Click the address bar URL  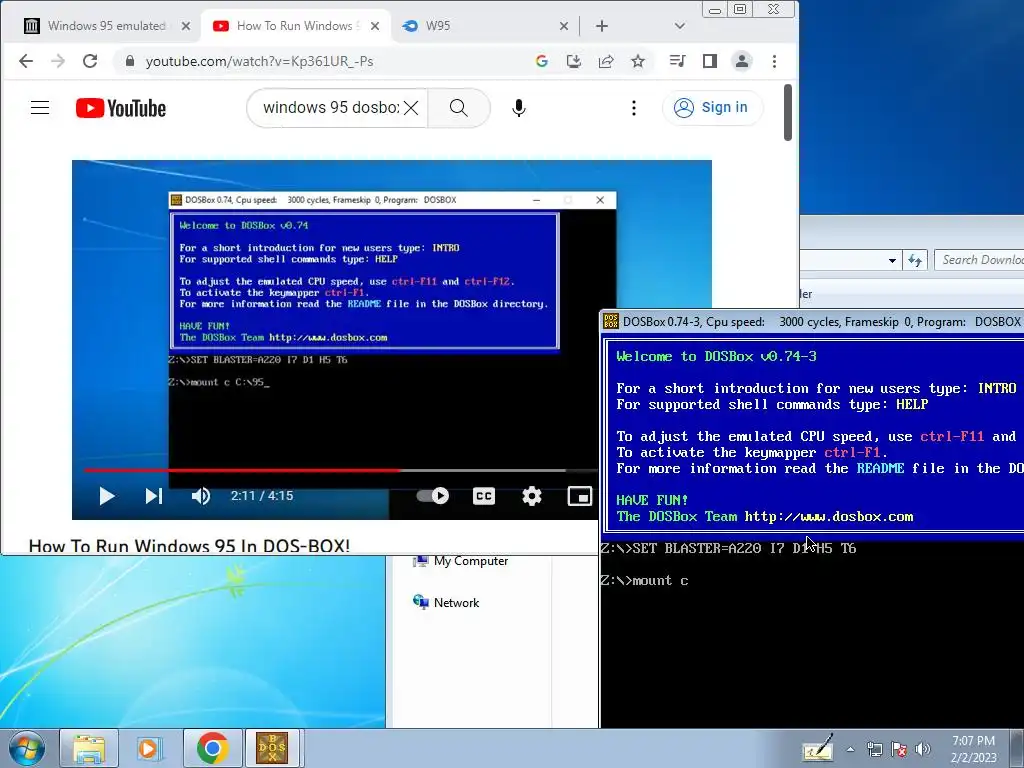pyautogui.click(x=259, y=61)
